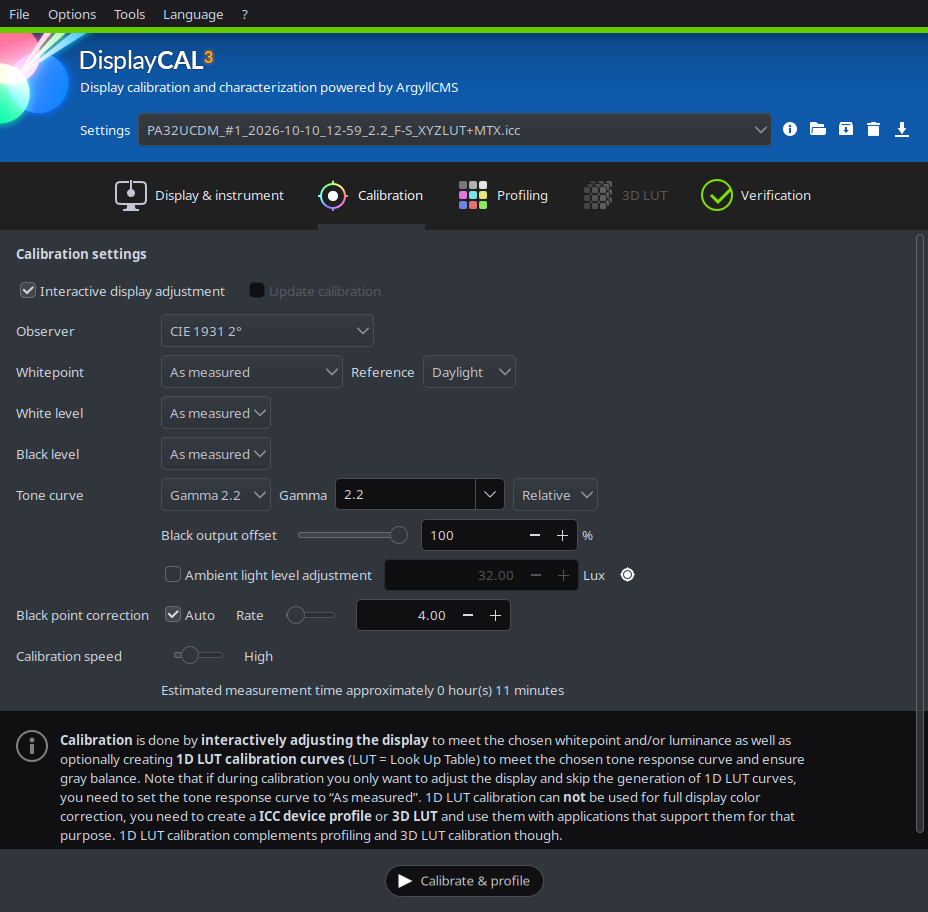Switch to the Verification tab
This screenshot has width=928, height=912.
tap(756, 195)
